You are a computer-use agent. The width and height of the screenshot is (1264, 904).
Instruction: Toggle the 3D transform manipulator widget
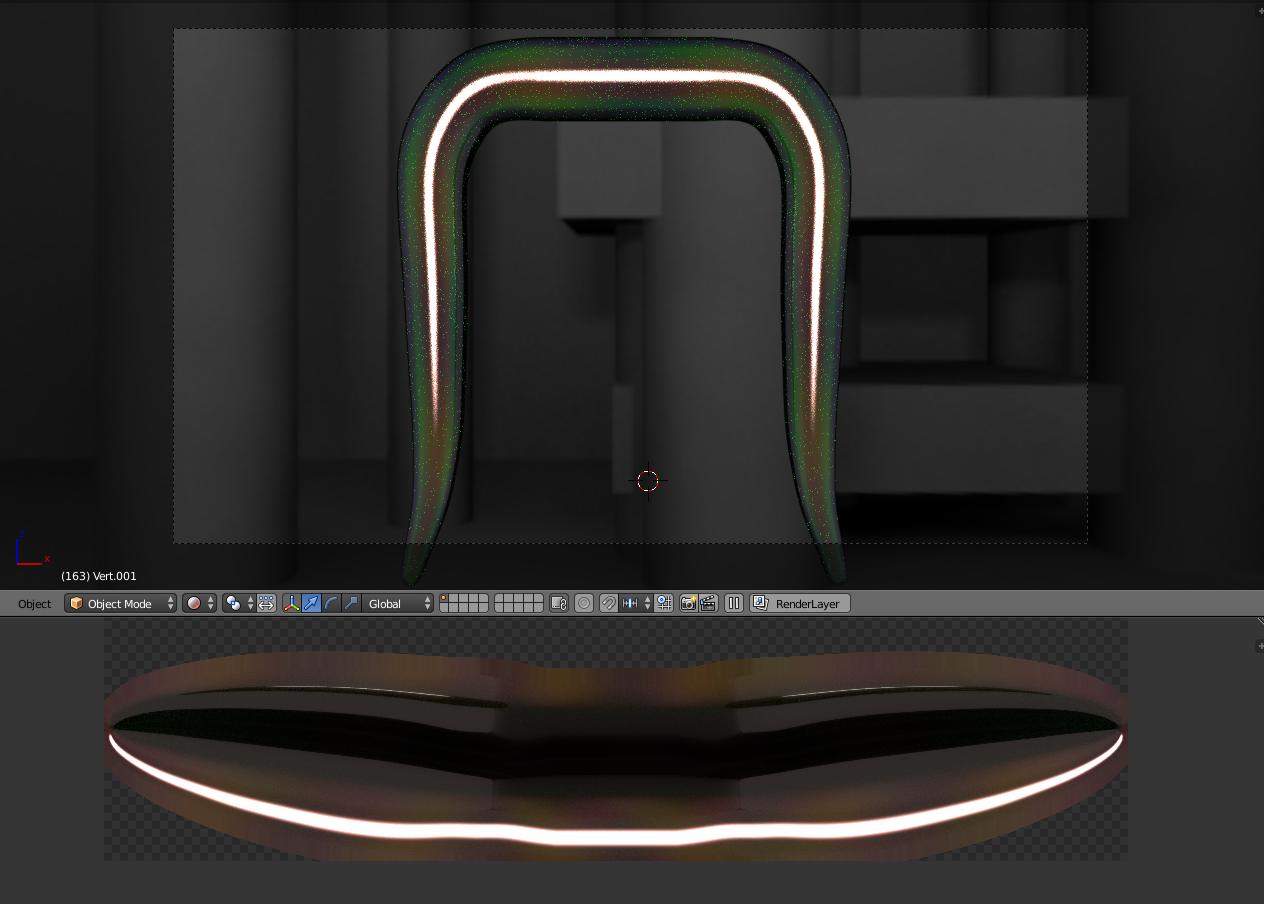coord(293,603)
